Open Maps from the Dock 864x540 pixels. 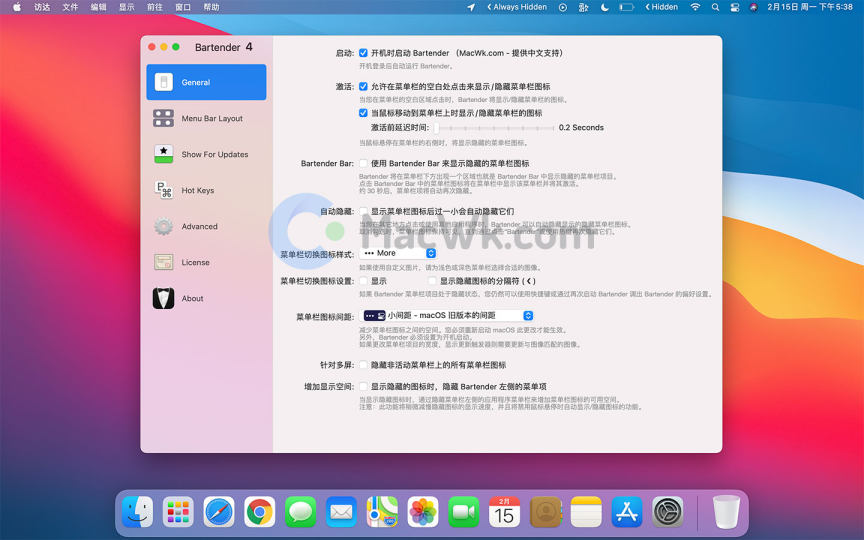pyautogui.click(x=382, y=512)
